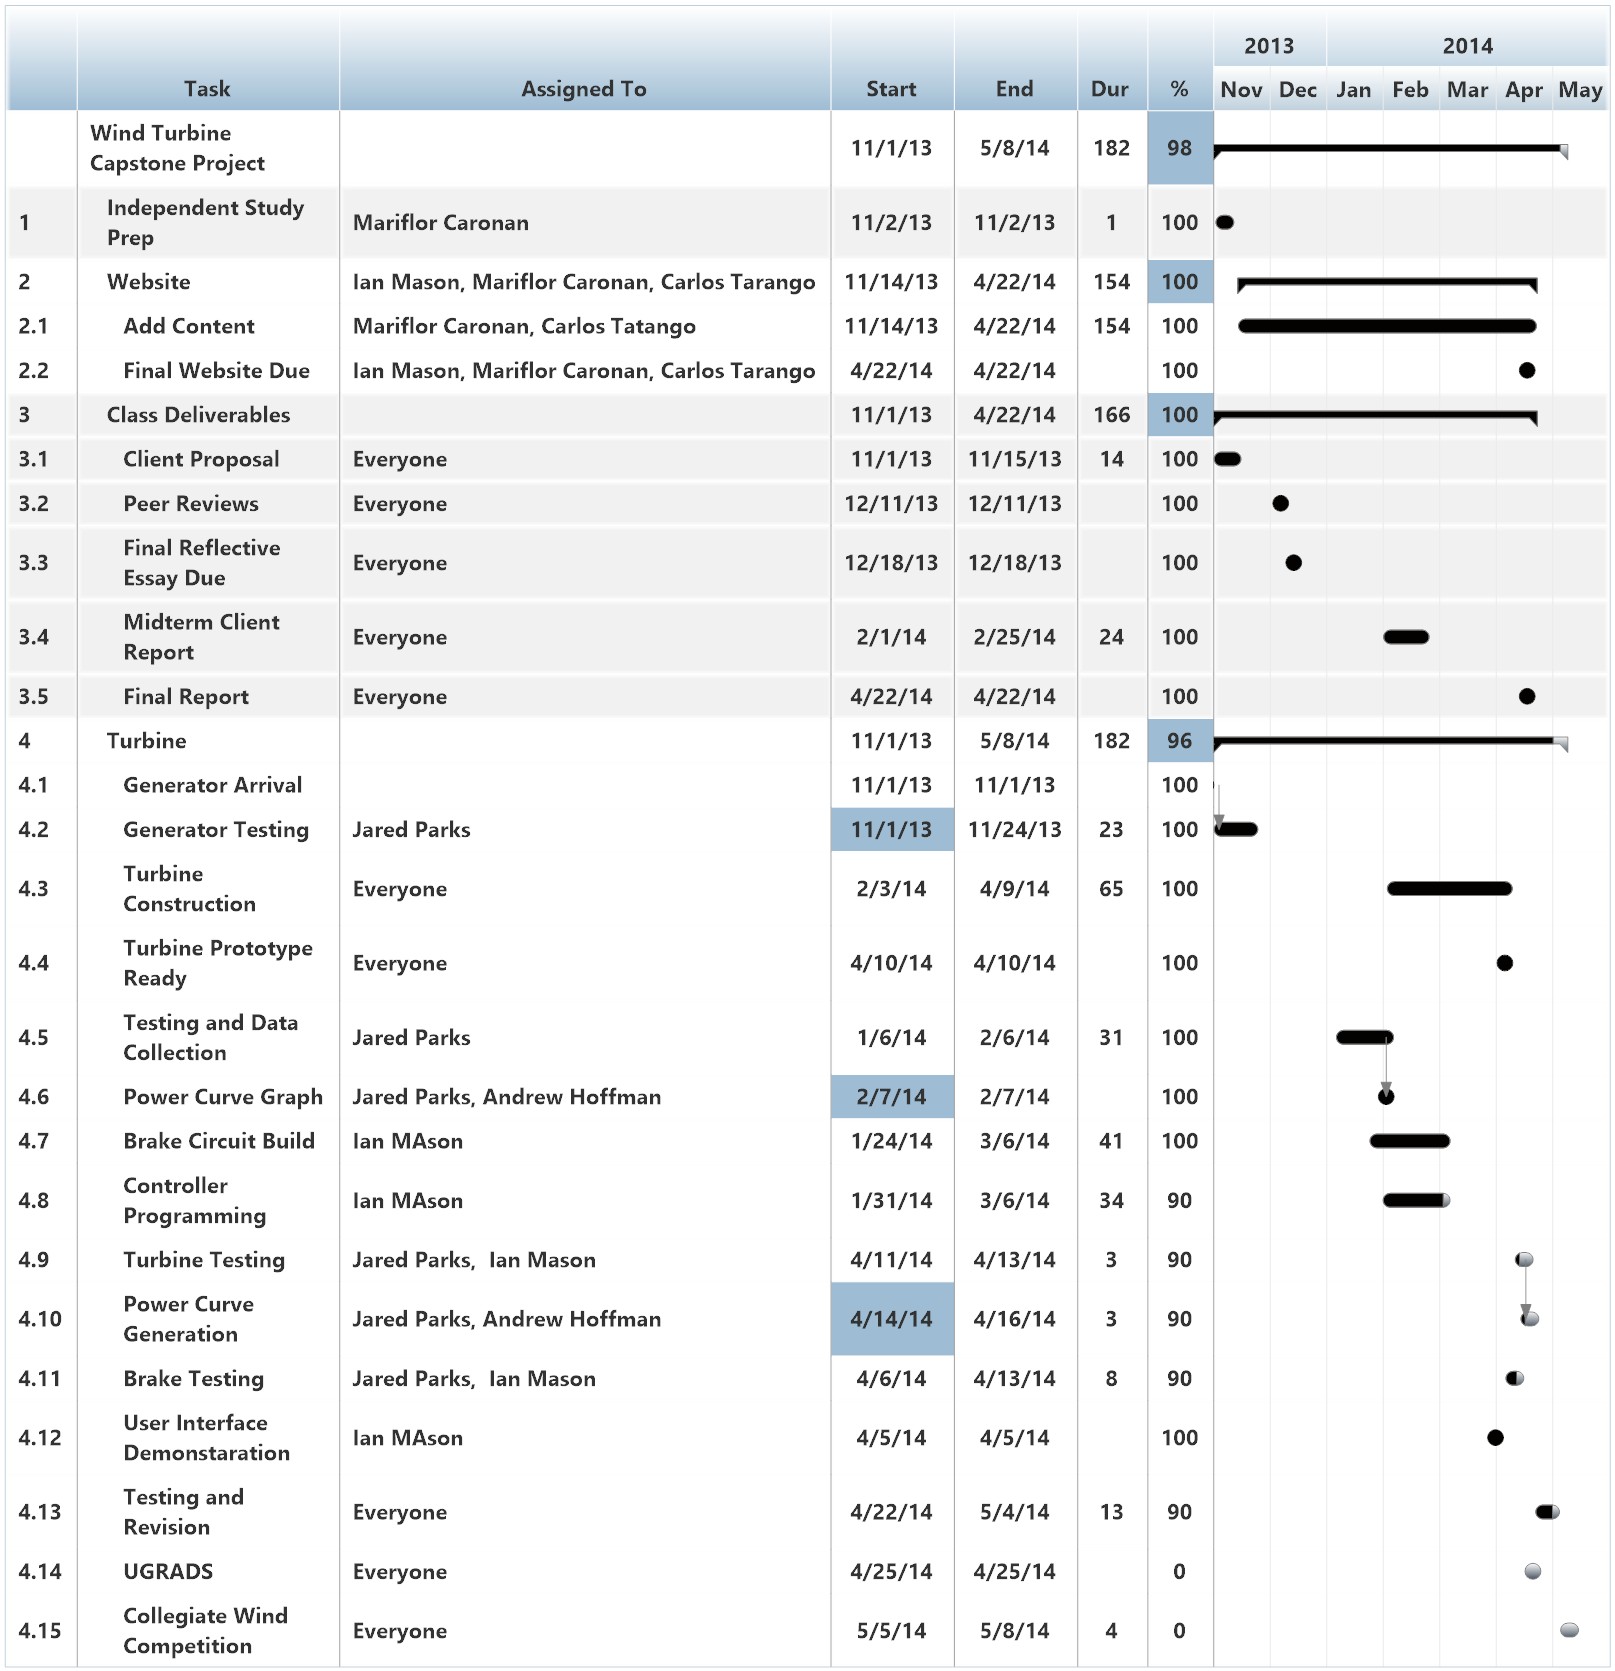The image size is (1615, 1671).
Task: Select the highlighted 98 percent cell
Action: pos(1180,148)
